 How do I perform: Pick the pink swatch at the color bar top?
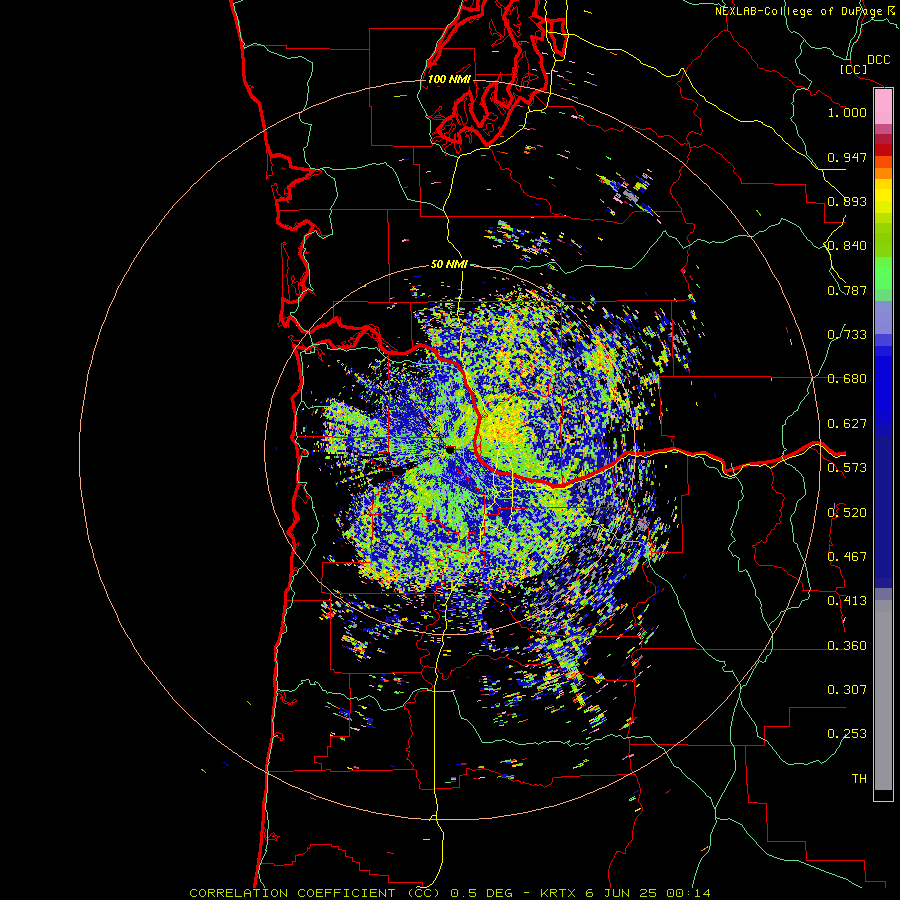pyautogui.click(x=883, y=107)
